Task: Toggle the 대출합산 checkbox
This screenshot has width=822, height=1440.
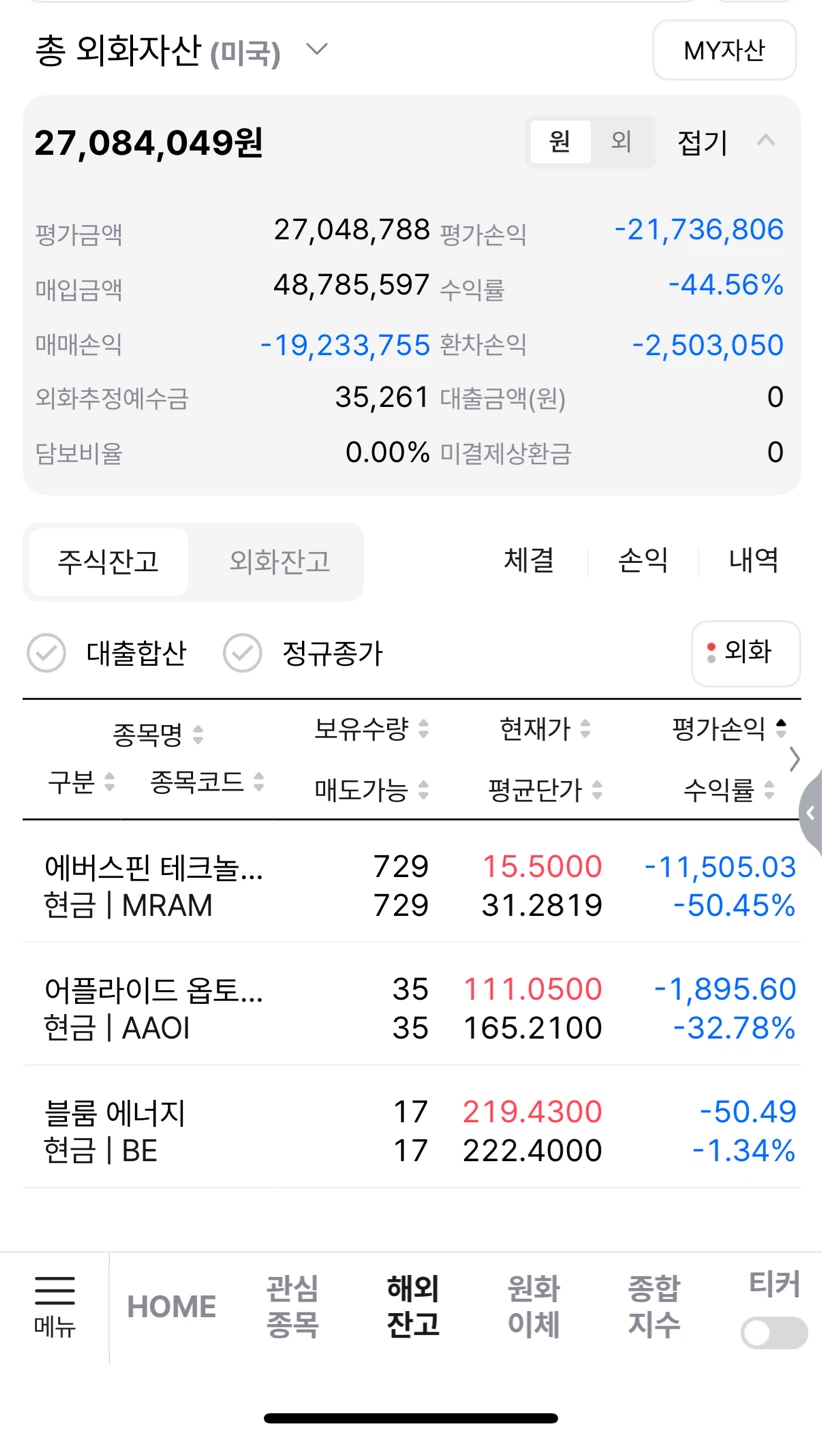Action: point(46,654)
